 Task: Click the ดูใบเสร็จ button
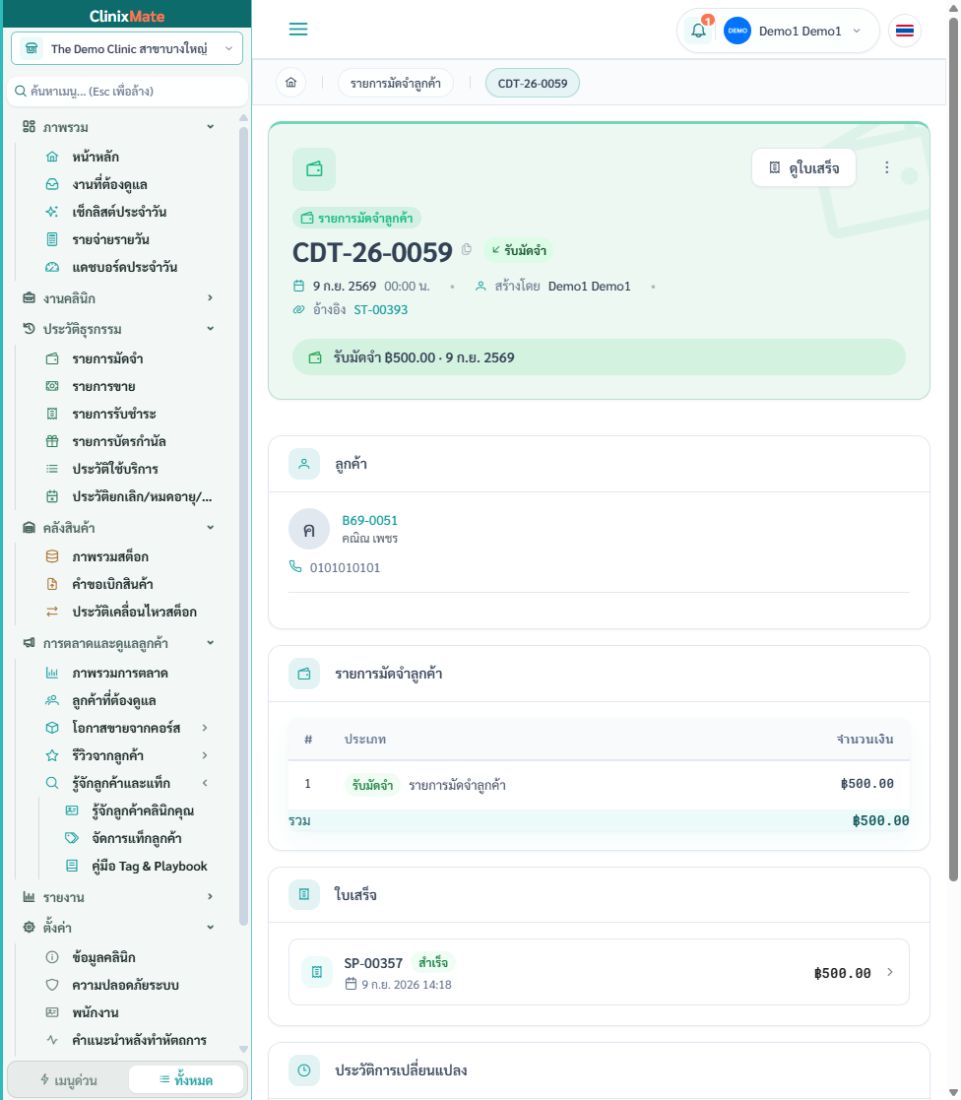coord(804,168)
